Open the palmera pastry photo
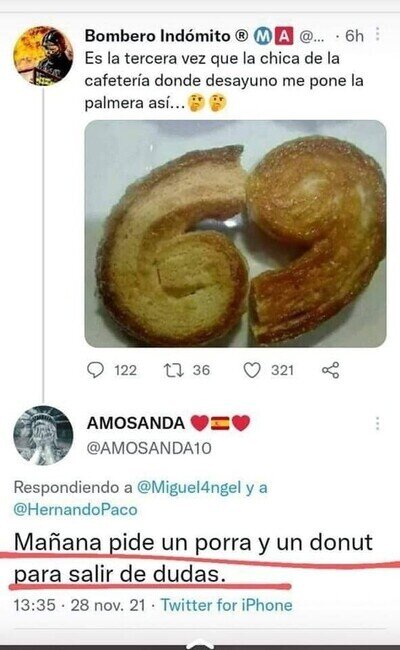 (235, 233)
